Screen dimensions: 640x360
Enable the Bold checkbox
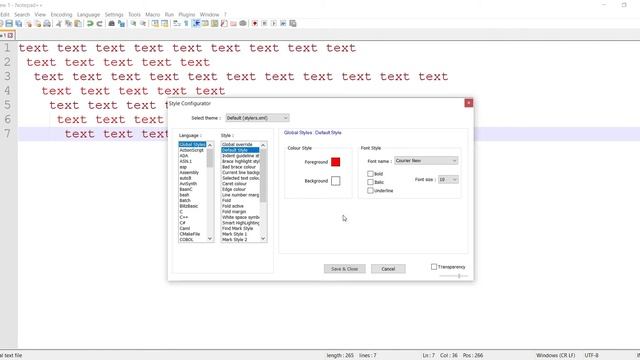point(370,174)
